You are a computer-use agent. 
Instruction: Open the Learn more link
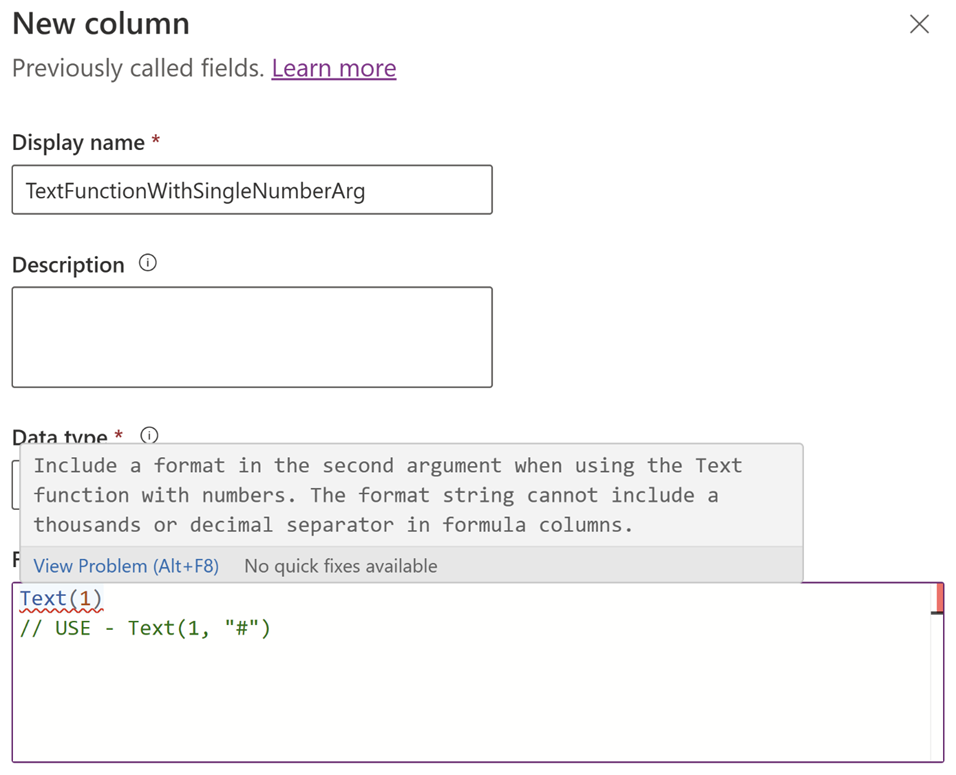333,68
